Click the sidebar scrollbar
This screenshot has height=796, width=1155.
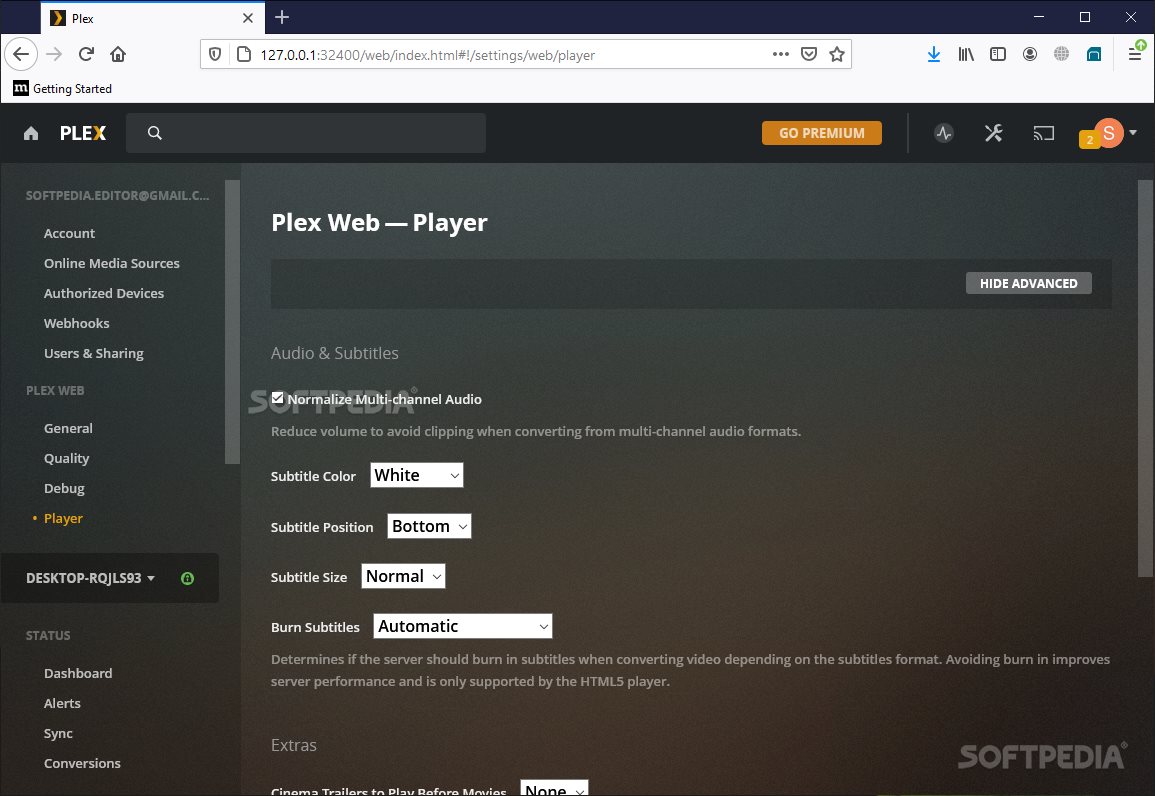(232, 322)
